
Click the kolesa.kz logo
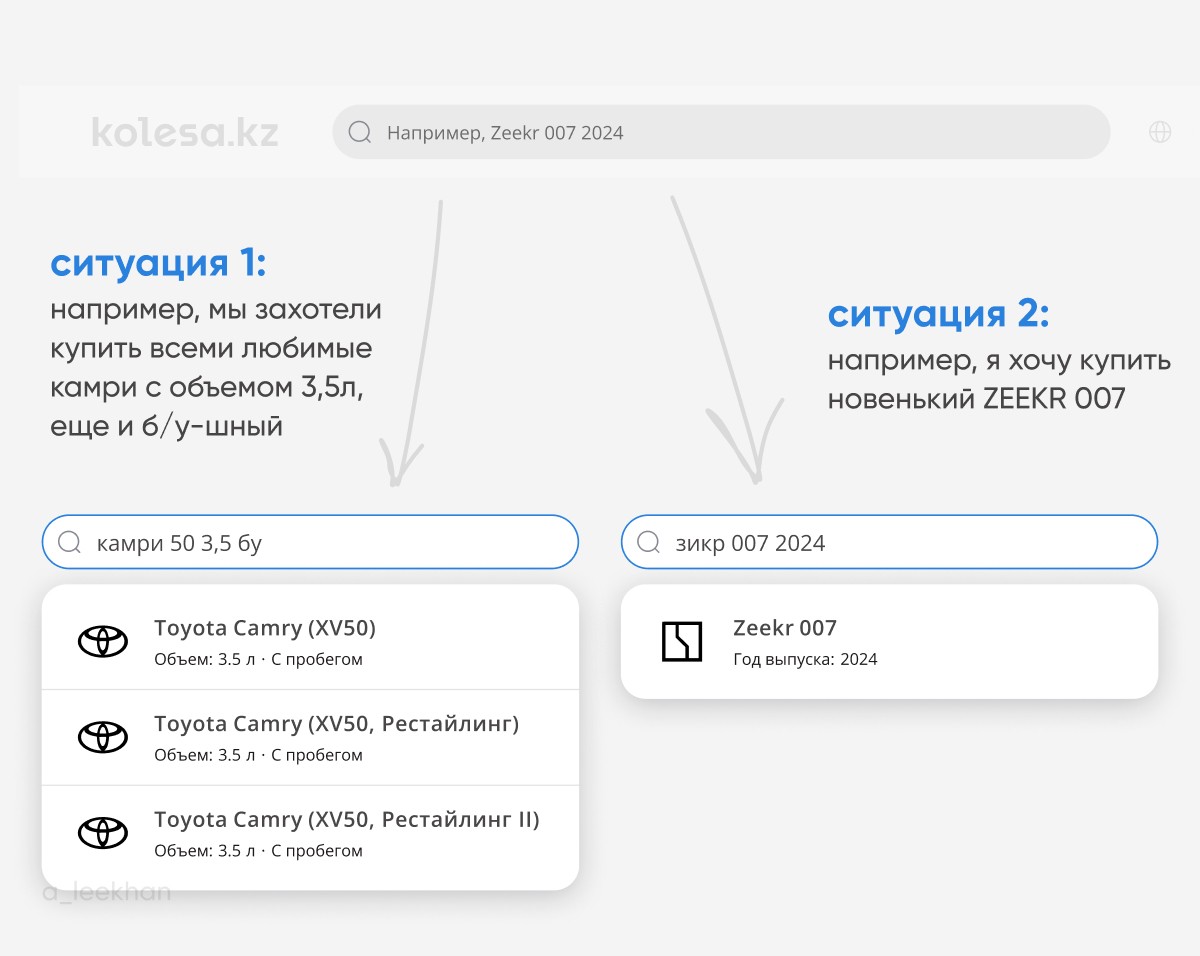pos(185,132)
